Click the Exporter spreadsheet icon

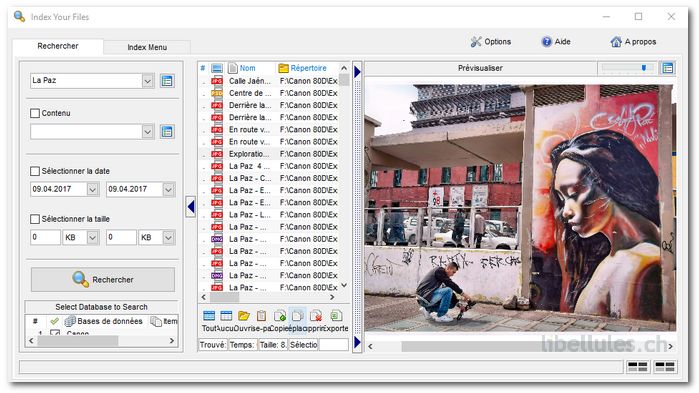336,316
